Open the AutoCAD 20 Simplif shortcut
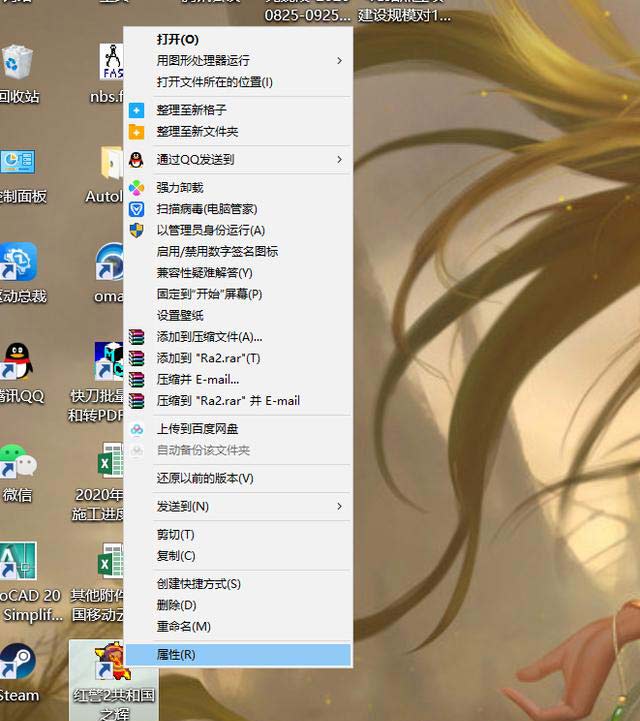 pyautogui.click(x=18, y=561)
